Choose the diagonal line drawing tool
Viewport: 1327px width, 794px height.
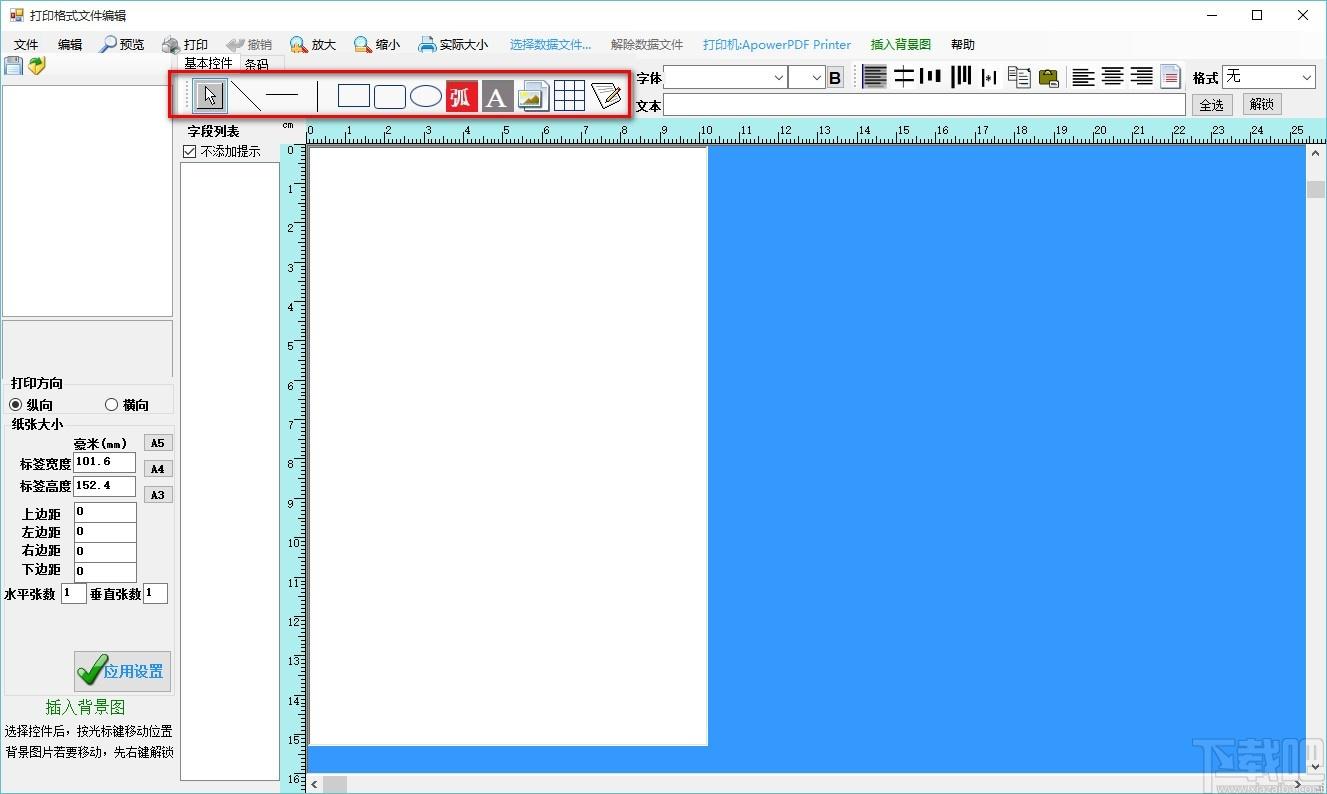click(246, 96)
